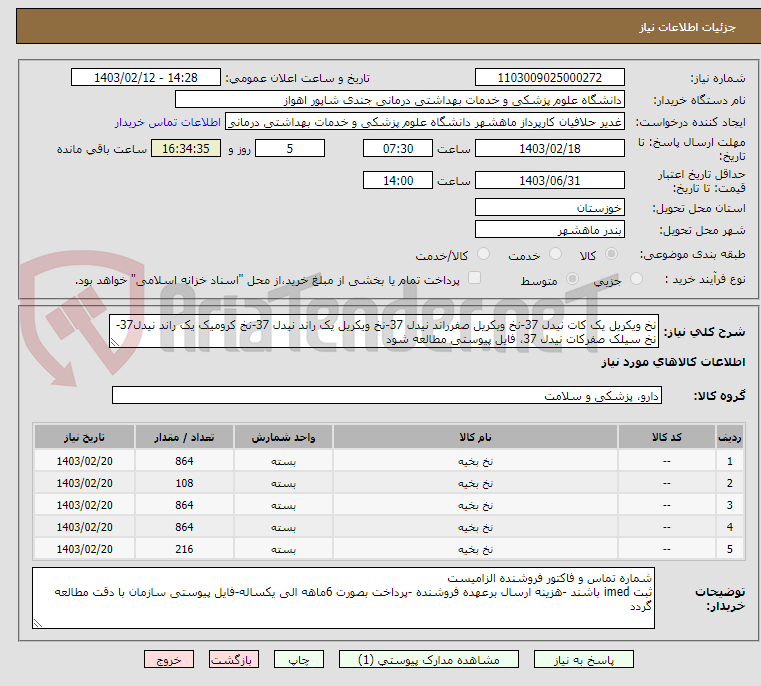Select the کالا/خدمت radio button

pyautogui.click(x=483, y=254)
